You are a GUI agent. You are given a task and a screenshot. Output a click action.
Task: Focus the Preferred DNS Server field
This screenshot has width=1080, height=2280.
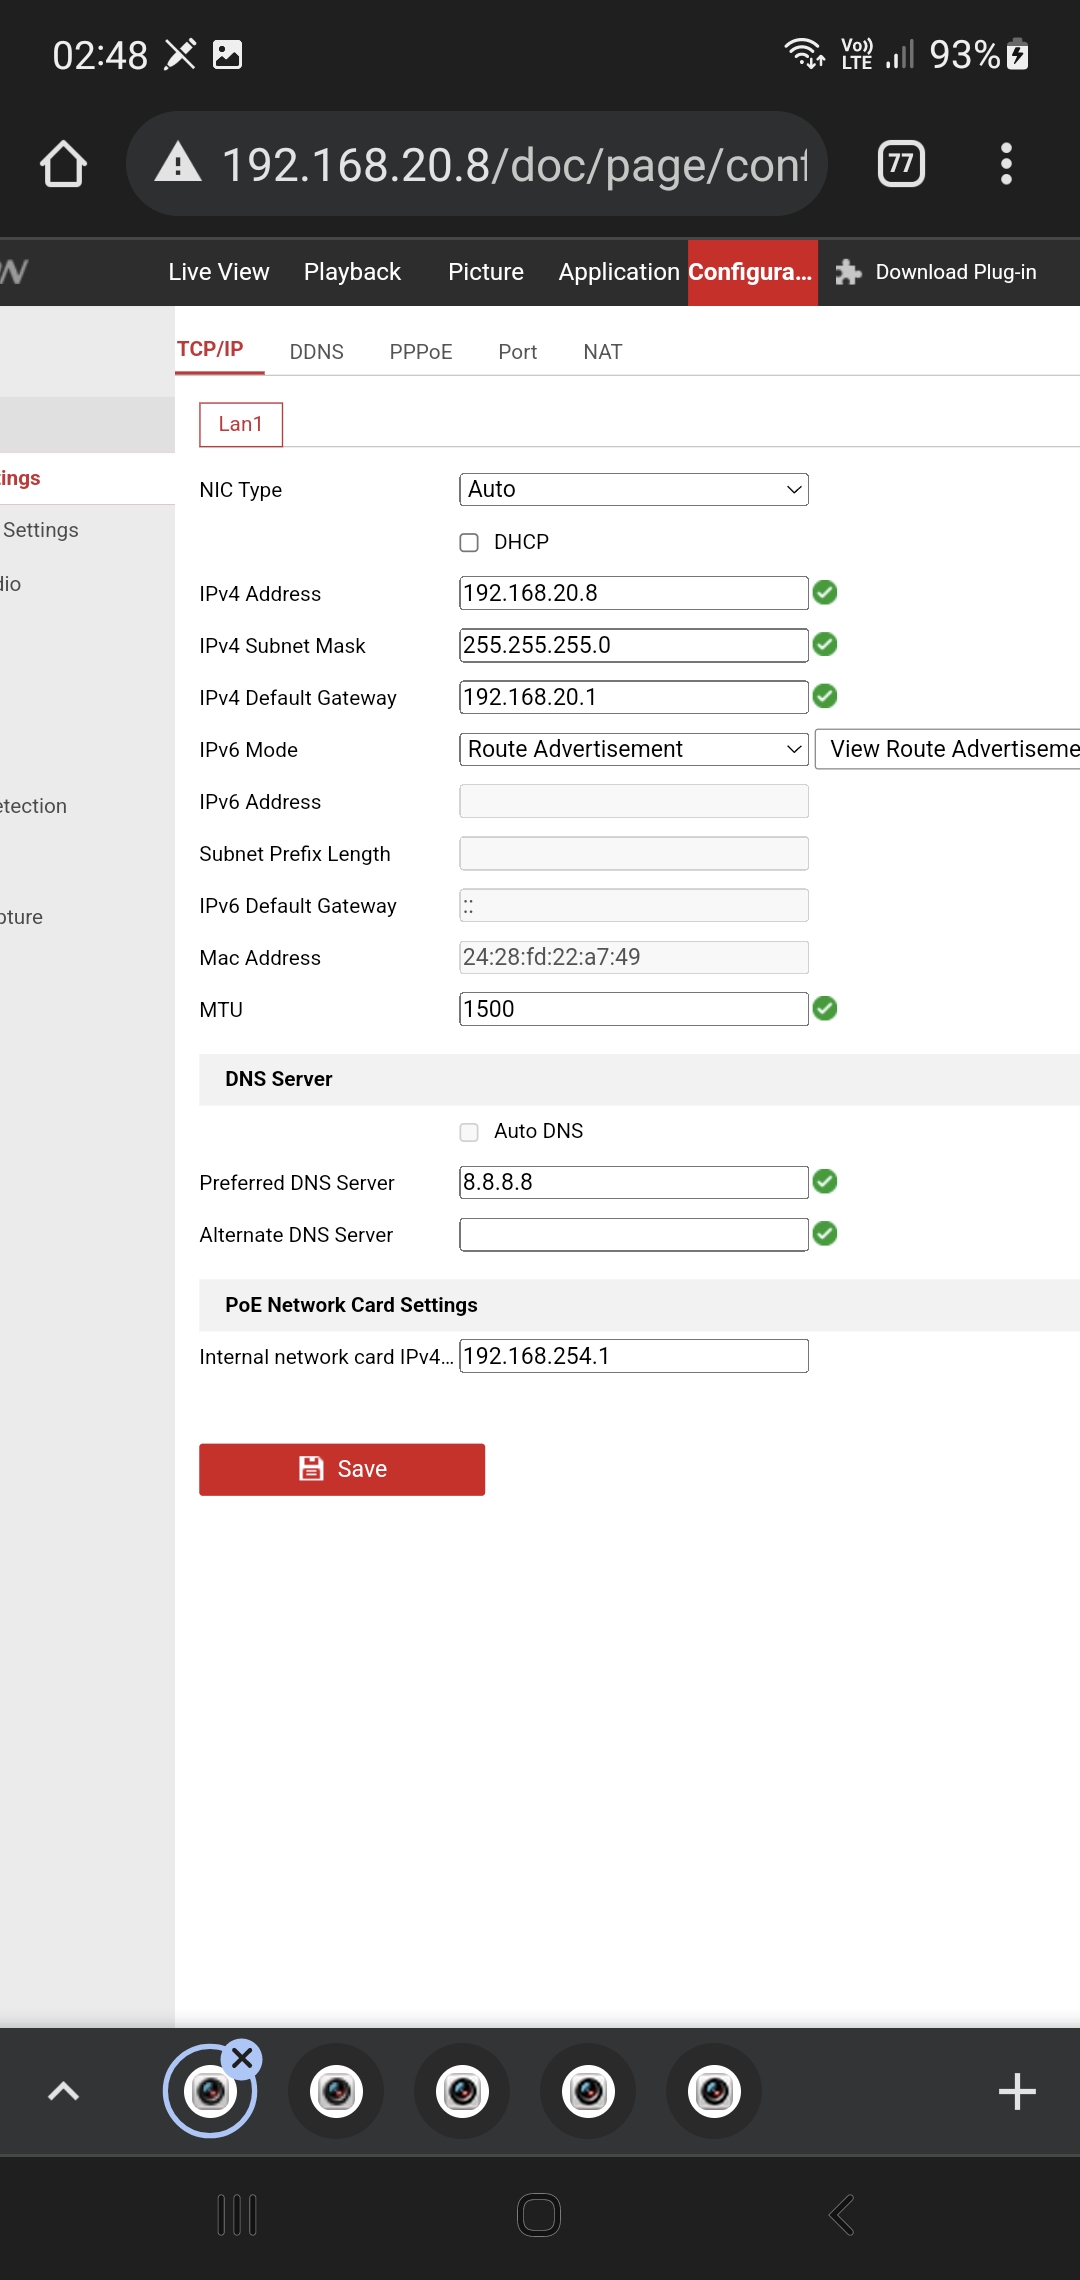(x=633, y=1183)
